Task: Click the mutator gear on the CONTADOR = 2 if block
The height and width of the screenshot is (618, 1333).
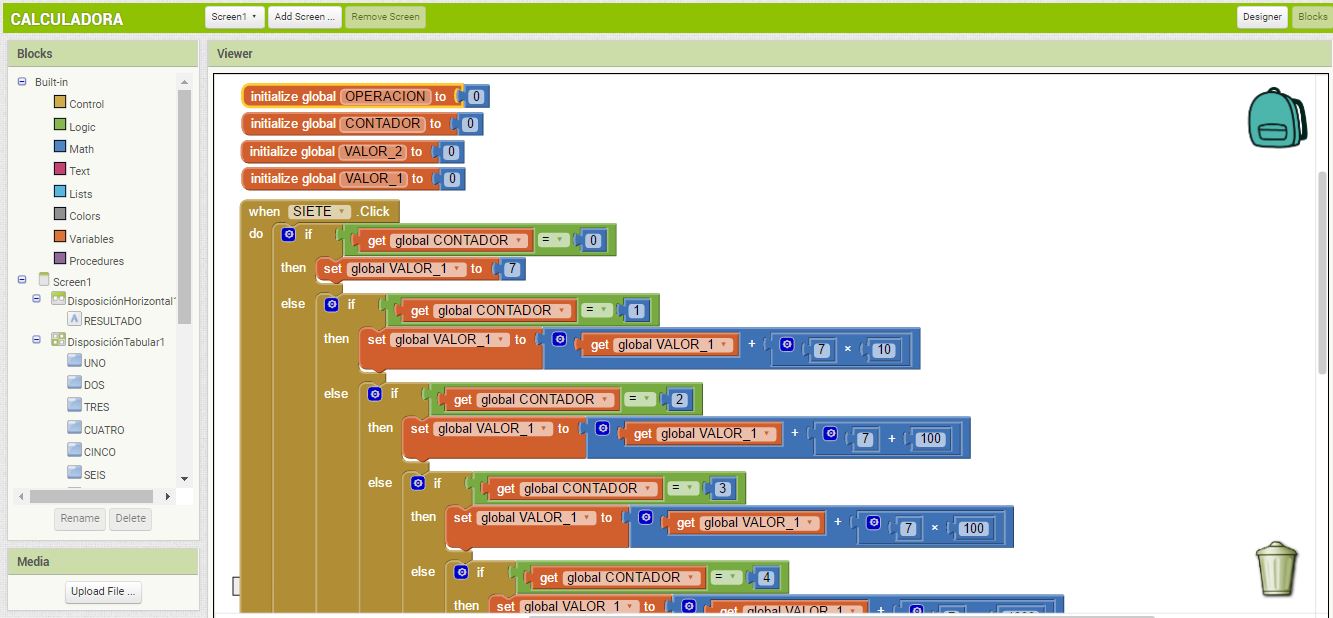Action: coord(375,393)
